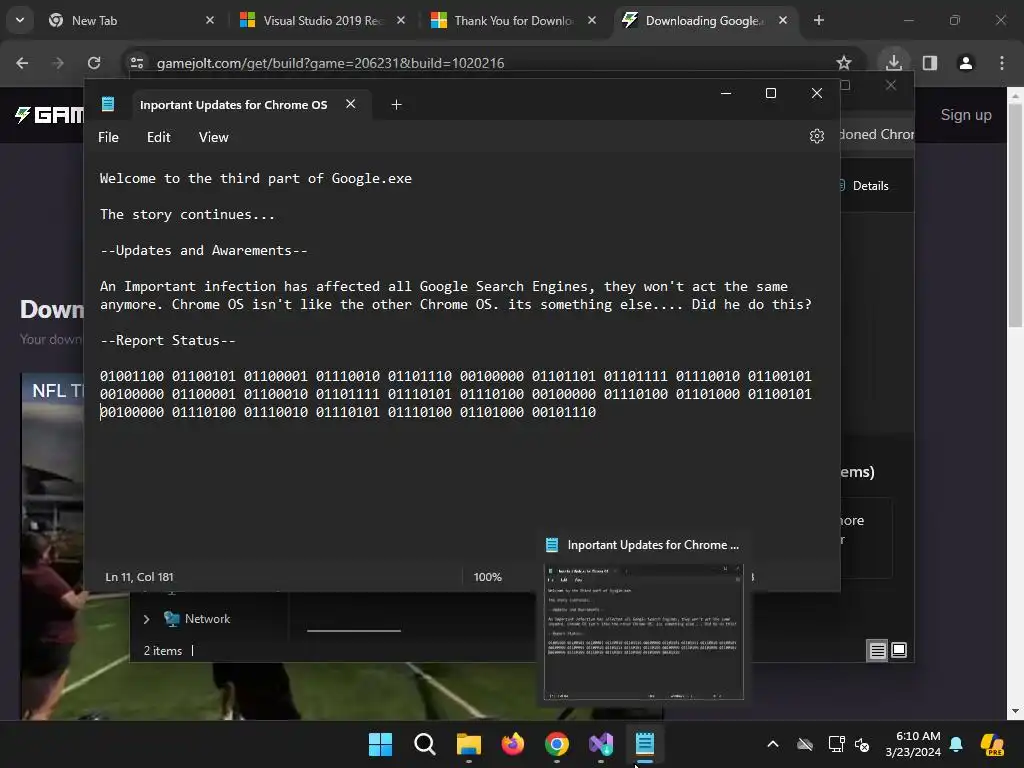Viewport: 1024px width, 768px height.
Task: Open Google Chrome from taskbar
Action: [557, 744]
